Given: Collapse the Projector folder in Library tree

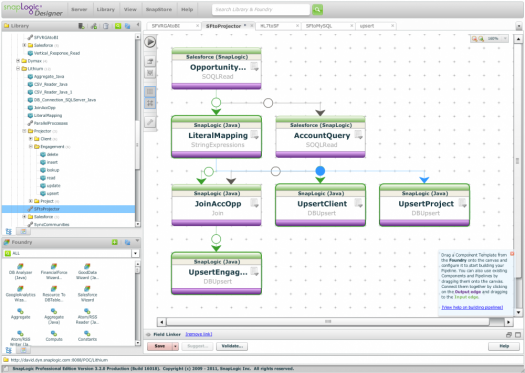Looking at the screenshot, I should pyautogui.click(x=24, y=131).
